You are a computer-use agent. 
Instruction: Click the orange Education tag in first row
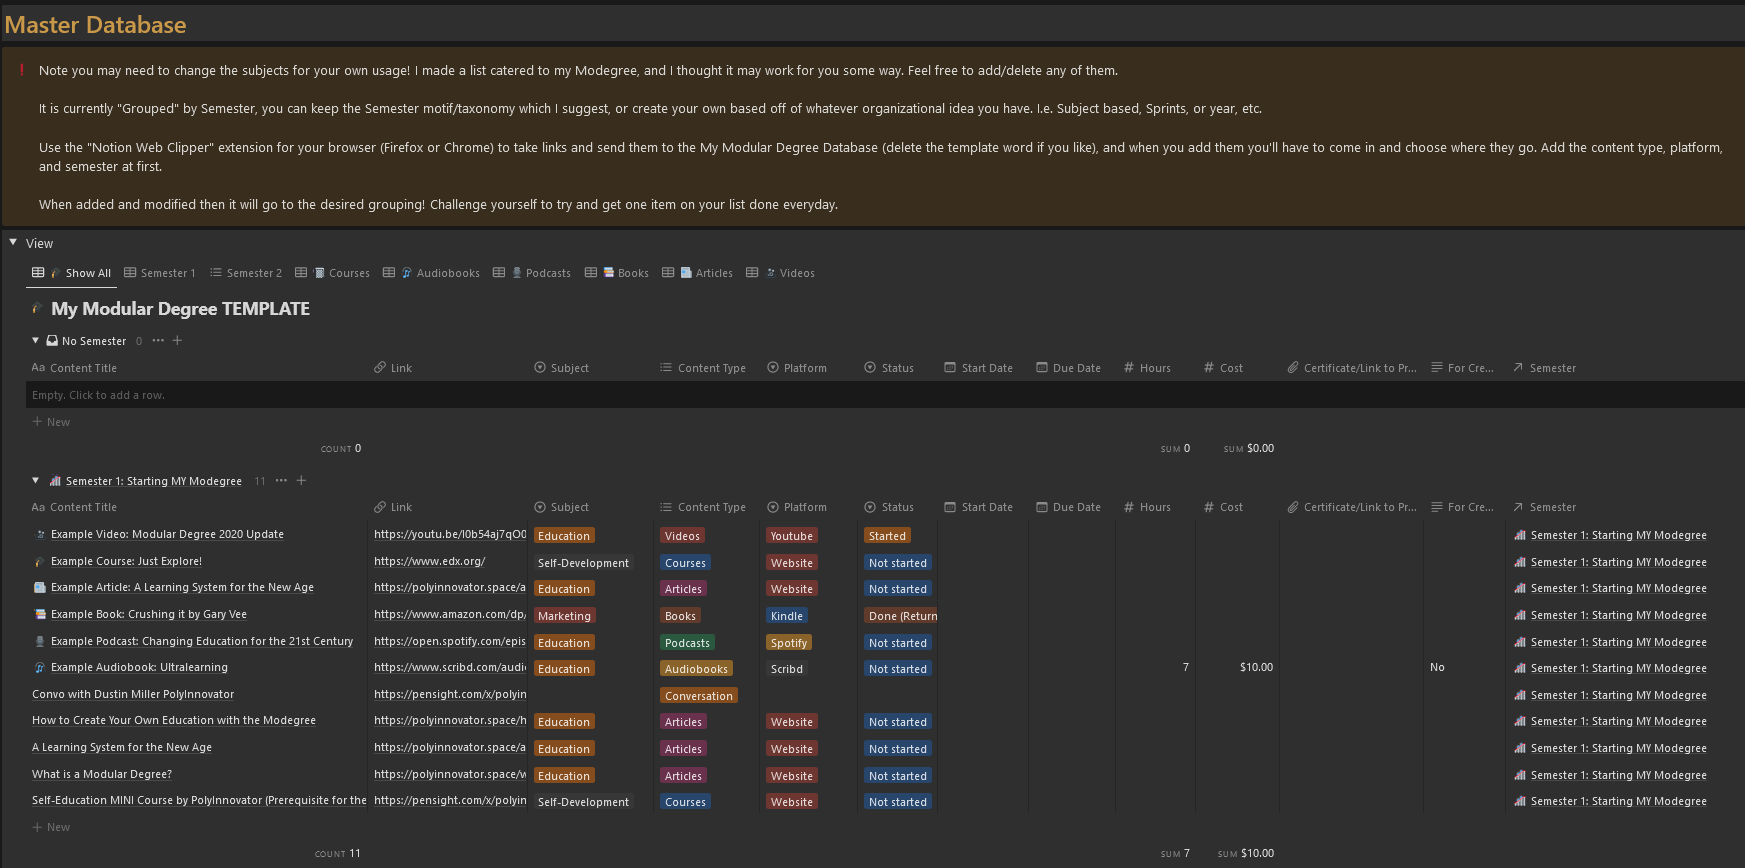[x=564, y=536]
